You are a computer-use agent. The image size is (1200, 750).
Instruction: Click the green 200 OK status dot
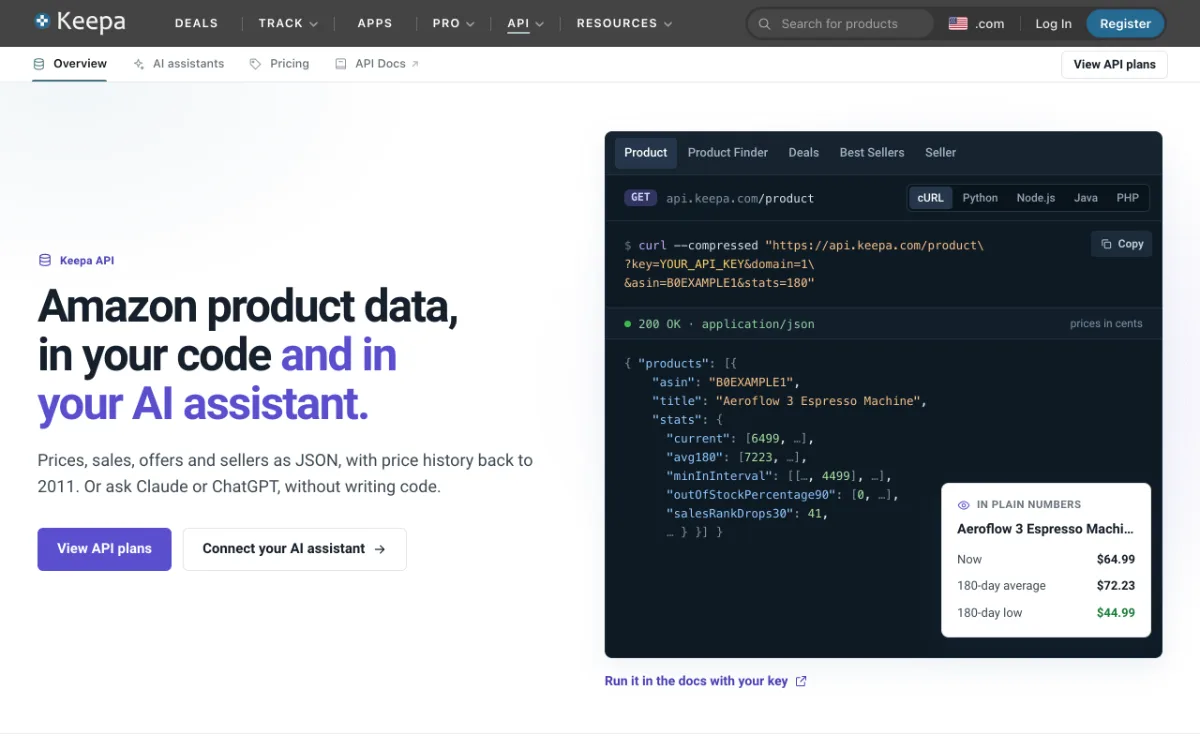(x=628, y=324)
